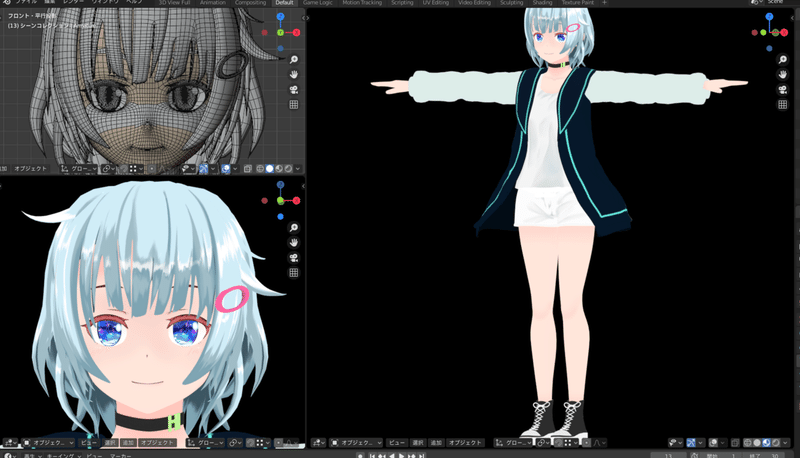Toggle overlays in top-left viewport header
The height and width of the screenshot is (458, 800).
point(226,169)
